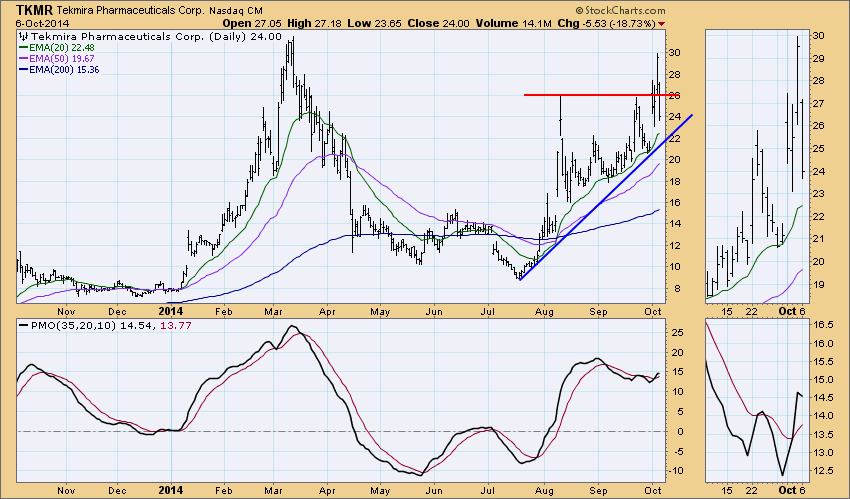This screenshot has width=850, height=499.
Task: Click the Close 24.00 value
Action: pos(438,23)
